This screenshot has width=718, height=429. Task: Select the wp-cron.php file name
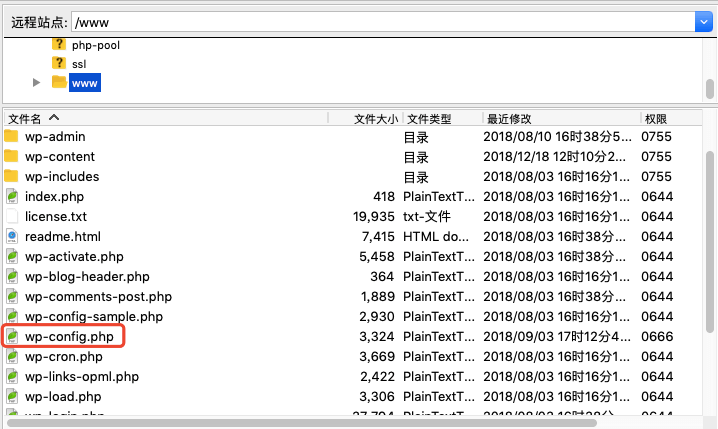tap(64, 357)
